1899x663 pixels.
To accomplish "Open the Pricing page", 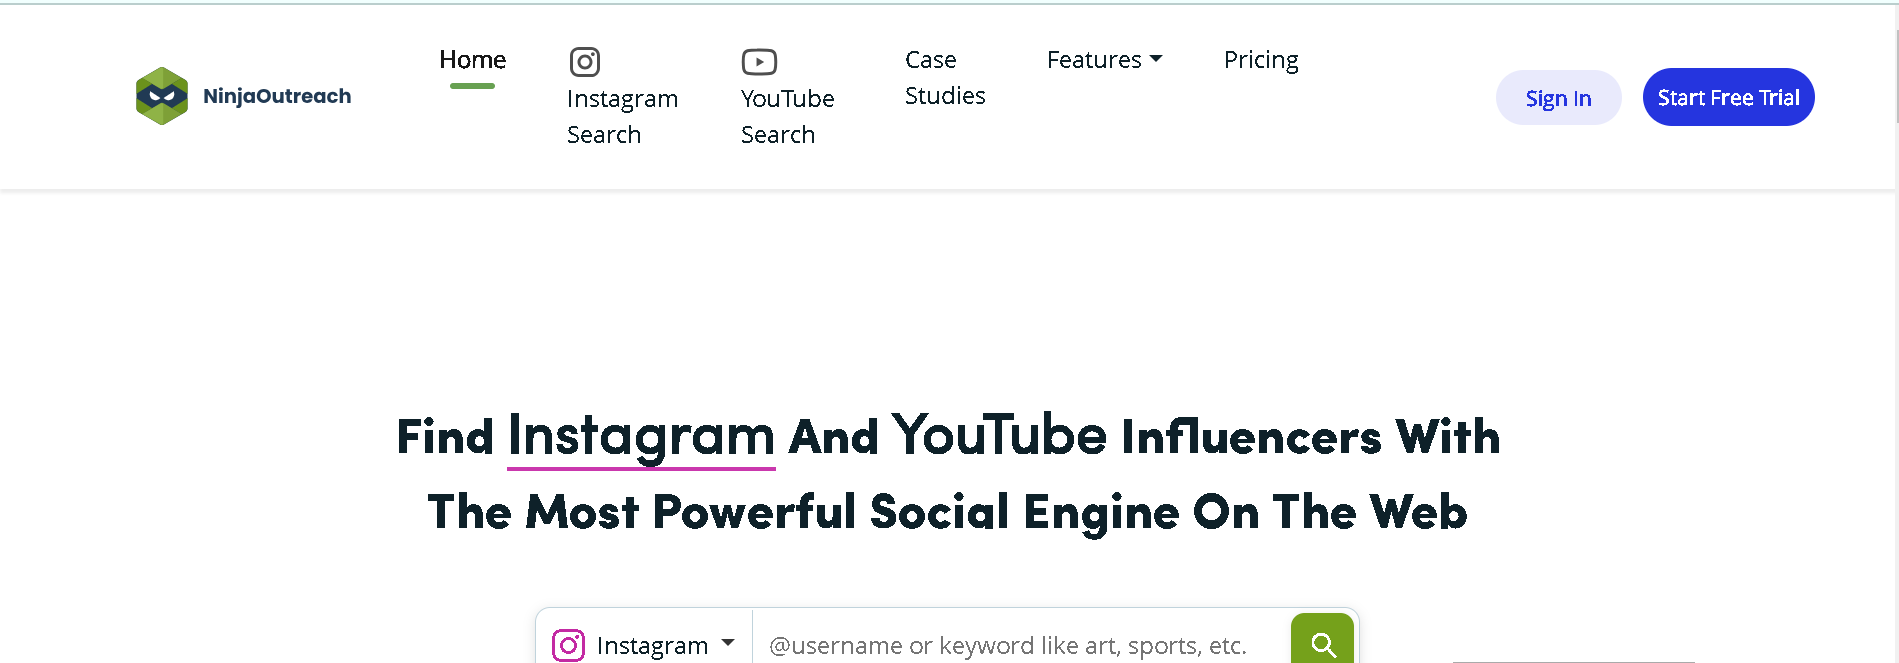I will pos(1261,61).
